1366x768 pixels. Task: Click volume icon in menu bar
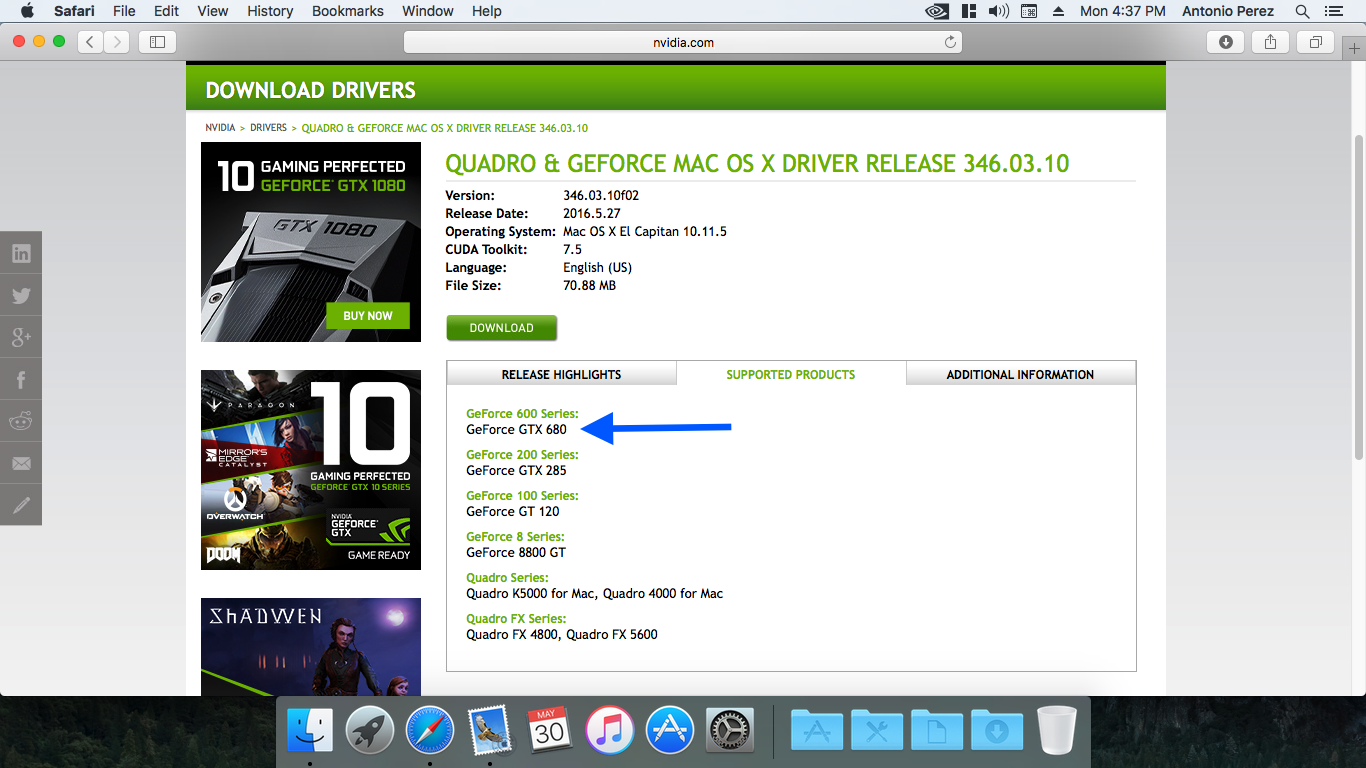[998, 11]
